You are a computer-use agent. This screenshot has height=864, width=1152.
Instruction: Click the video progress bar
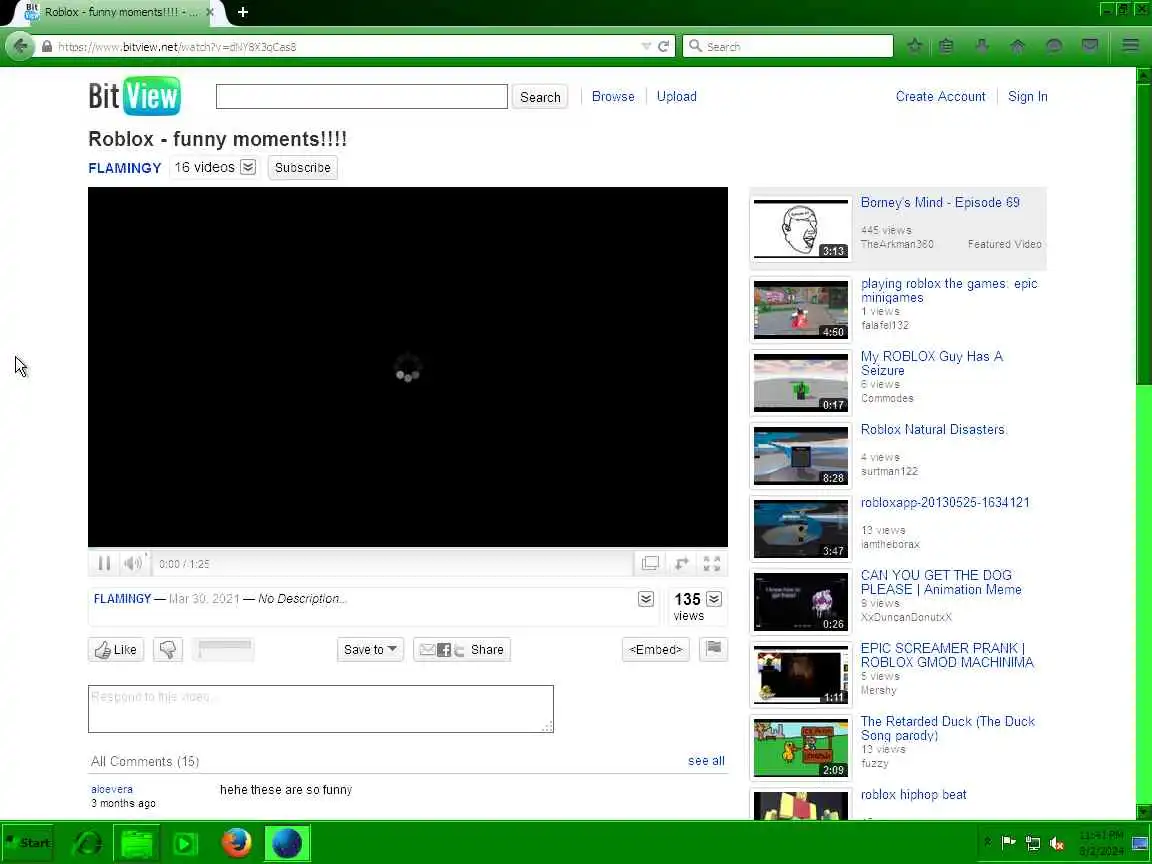coord(408,550)
